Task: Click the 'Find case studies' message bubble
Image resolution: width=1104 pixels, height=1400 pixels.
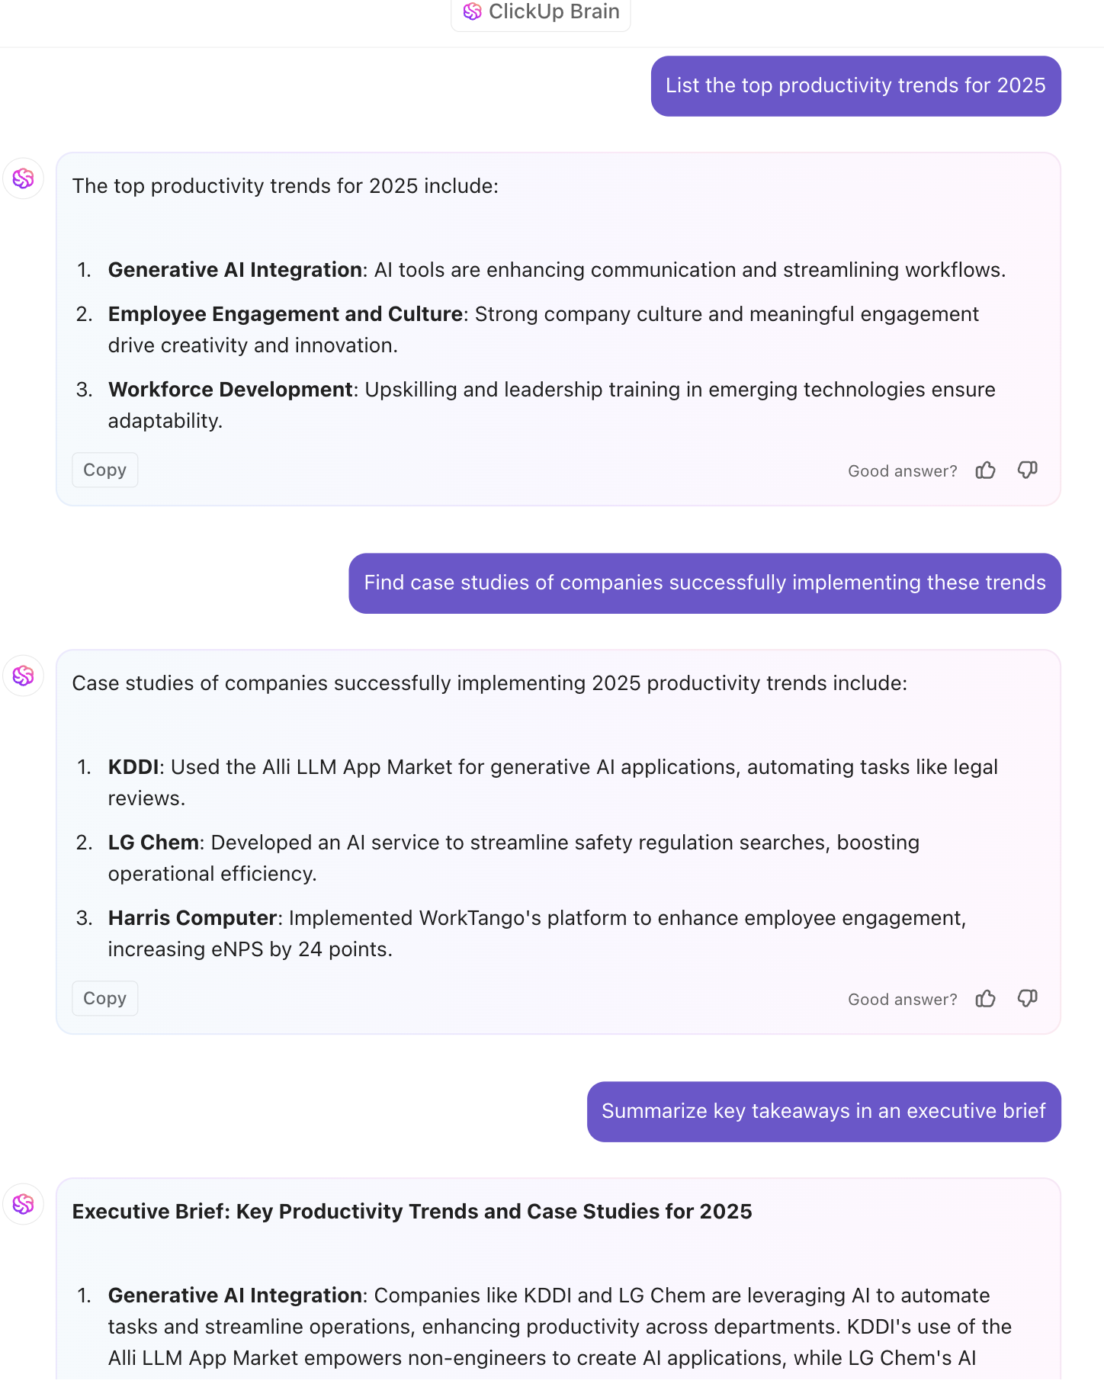Action: tap(704, 583)
